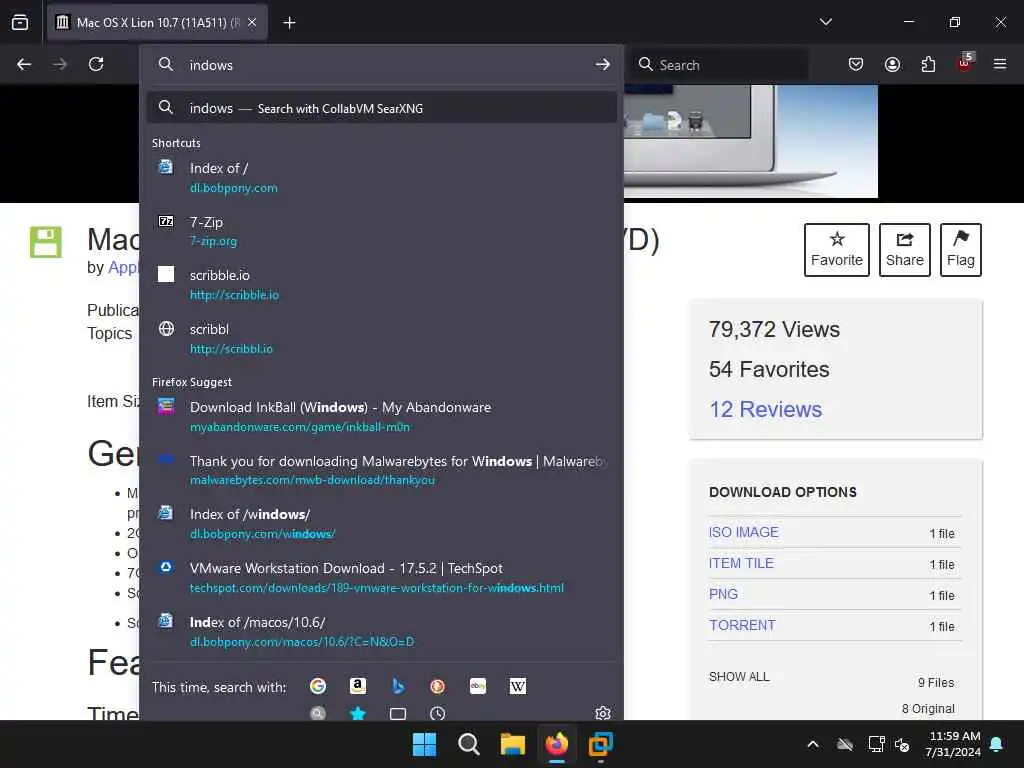Search bookmarks via blue star icon
This screenshot has width=1024, height=768.
[358, 713]
